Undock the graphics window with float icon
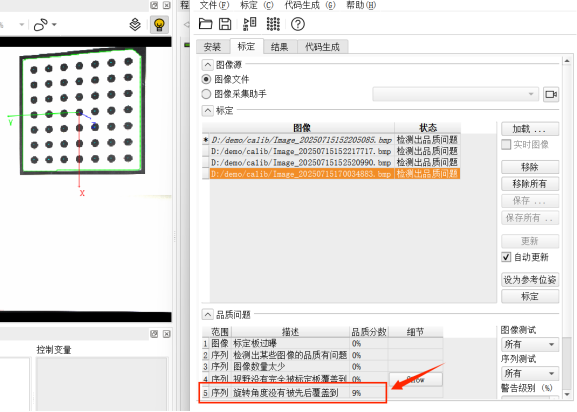577x412 pixels. (x=154, y=5)
